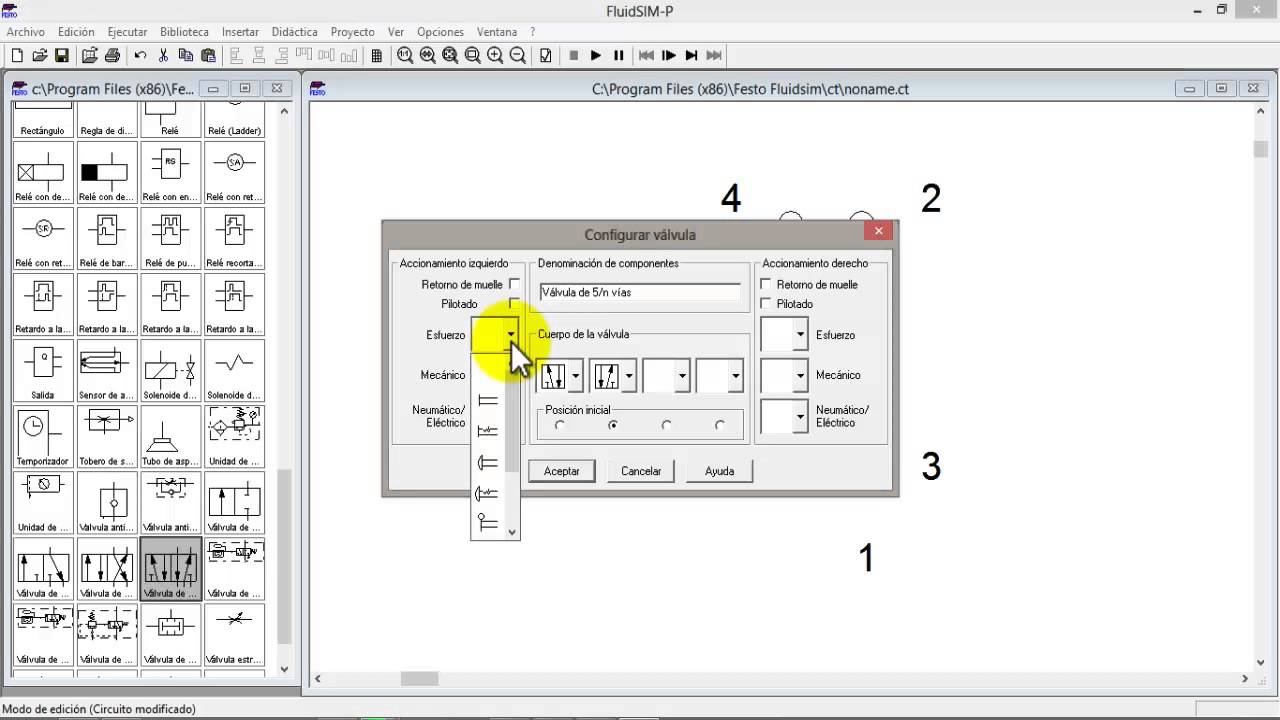1280x720 pixels.
Task: Select the Temporizador component in library
Action: point(43,437)
